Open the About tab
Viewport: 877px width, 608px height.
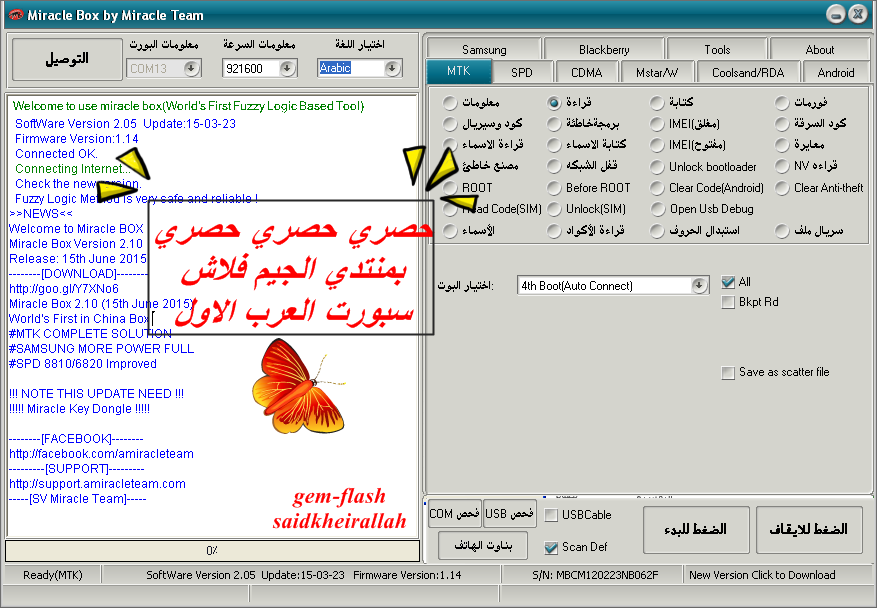point(819,50)
